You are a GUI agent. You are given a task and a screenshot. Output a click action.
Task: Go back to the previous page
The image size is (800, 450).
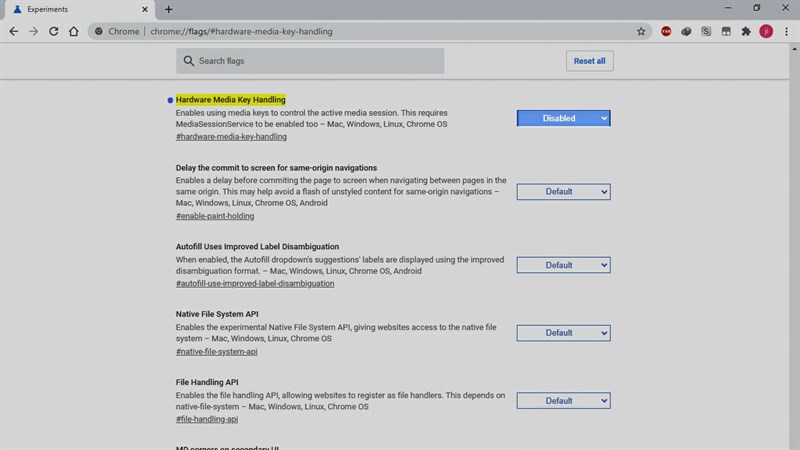pyautogui.click(x=14, y=32)
